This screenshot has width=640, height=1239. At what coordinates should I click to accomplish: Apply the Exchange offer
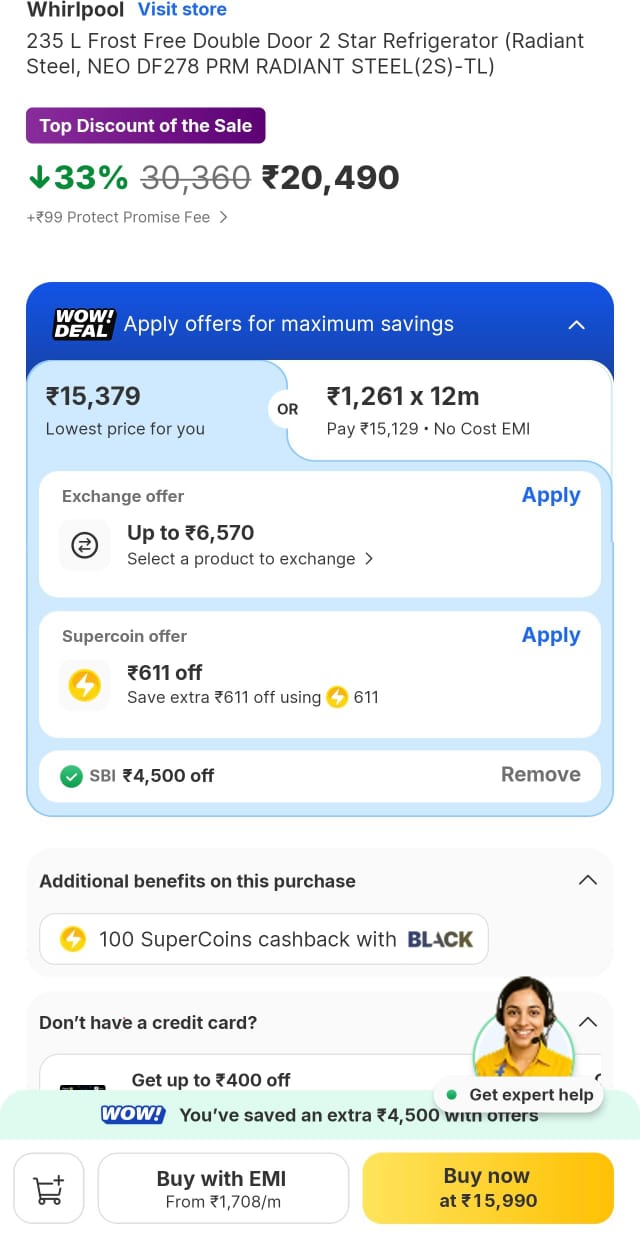pyautogui.click(x=551, y=495)
